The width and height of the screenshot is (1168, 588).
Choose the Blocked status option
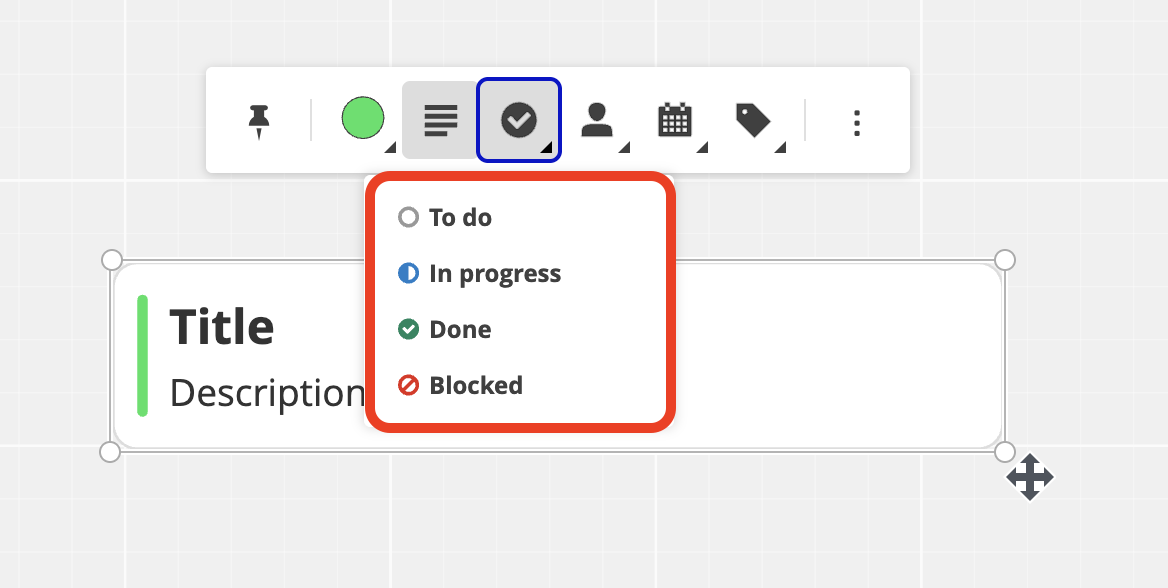pos(475,386)
